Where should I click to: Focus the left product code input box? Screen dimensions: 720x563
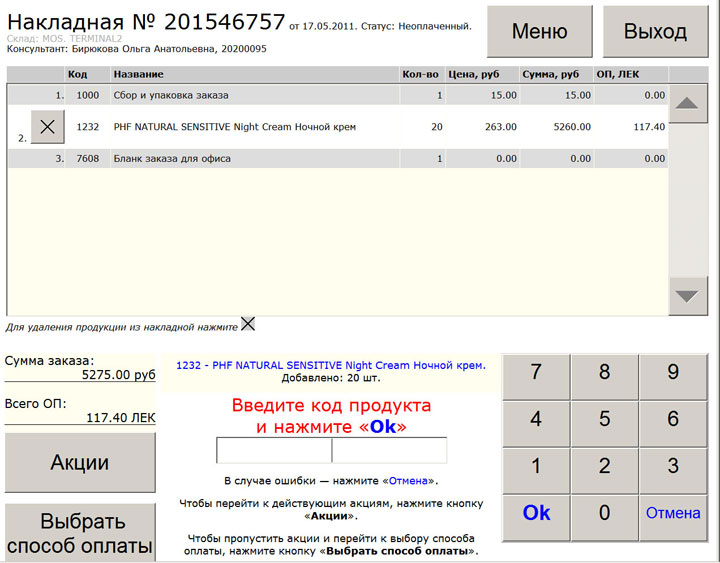coord(274,450)
